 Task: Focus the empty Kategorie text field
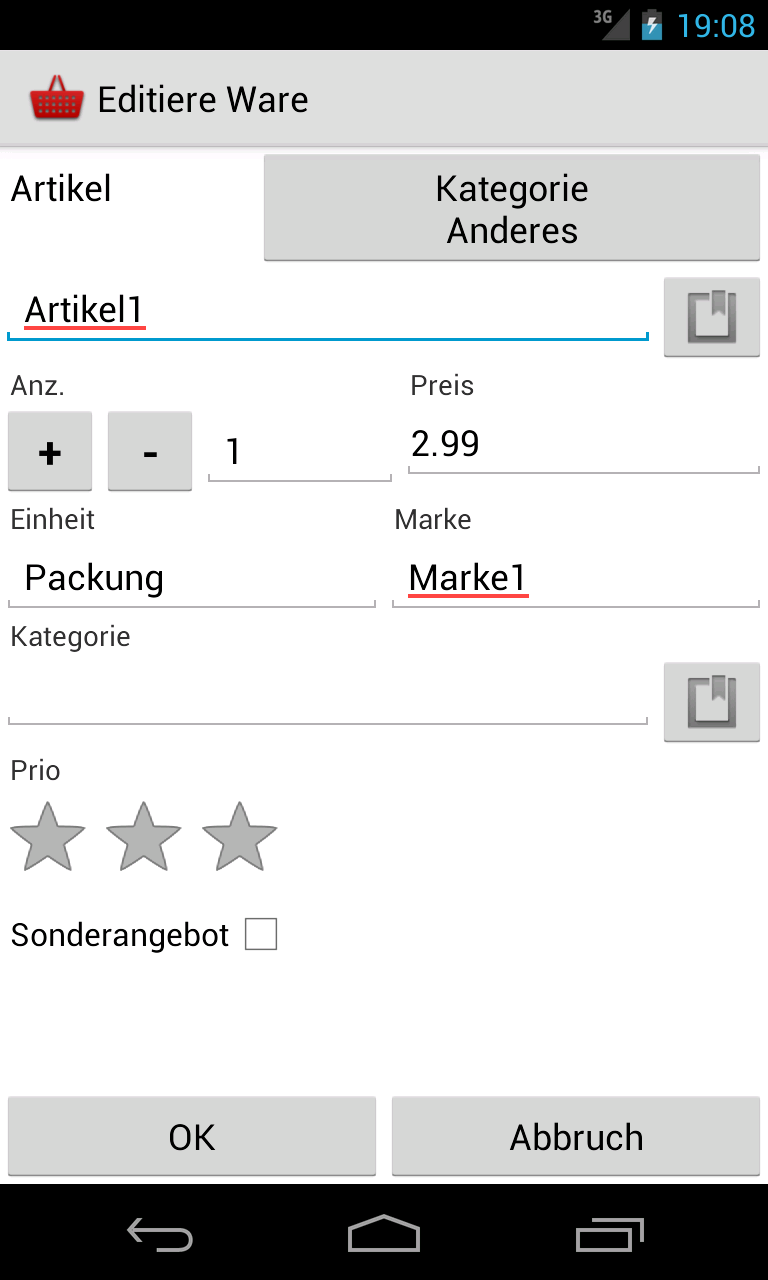pyautogui.click(x=328, y=695)
